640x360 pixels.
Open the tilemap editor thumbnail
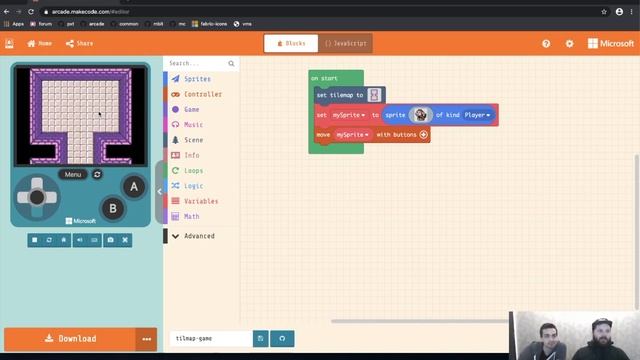(374, 95)
